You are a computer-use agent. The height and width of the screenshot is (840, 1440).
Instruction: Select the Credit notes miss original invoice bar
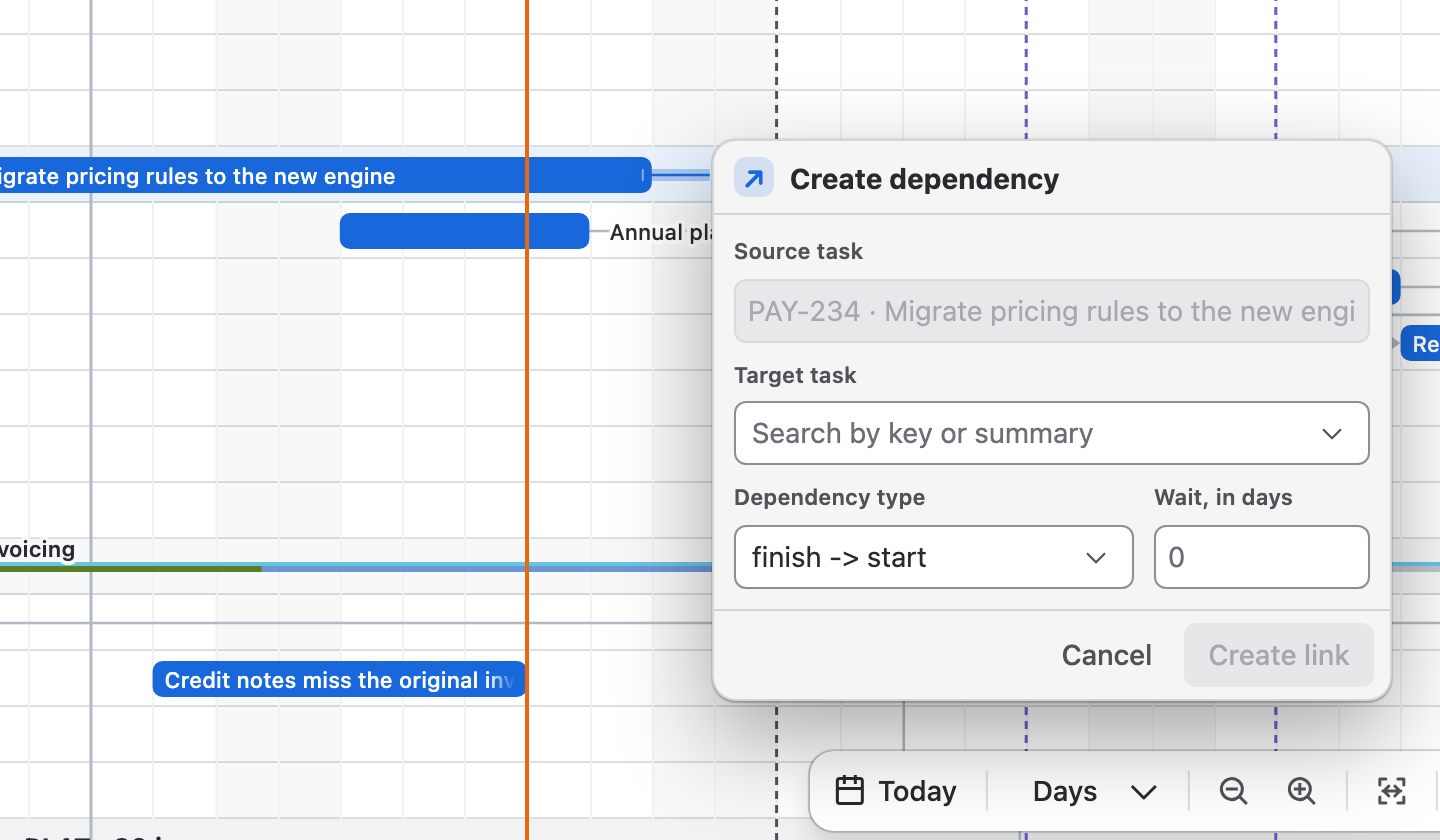click(x=339, y=679)
